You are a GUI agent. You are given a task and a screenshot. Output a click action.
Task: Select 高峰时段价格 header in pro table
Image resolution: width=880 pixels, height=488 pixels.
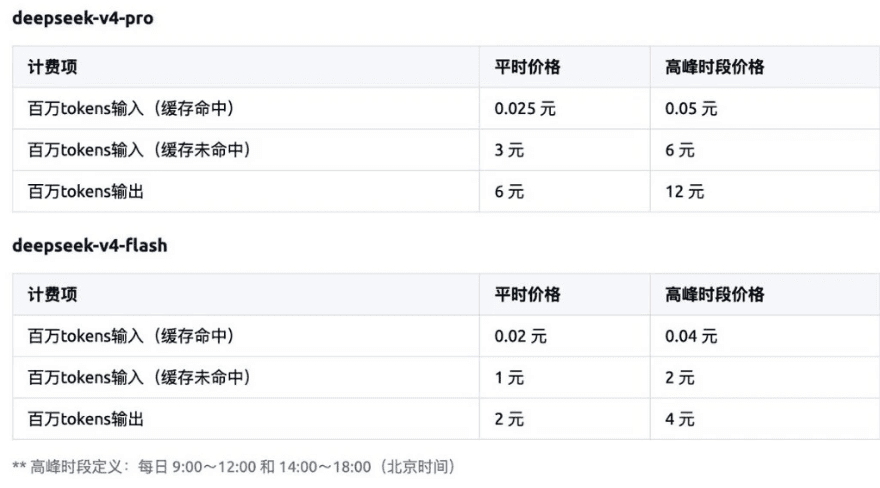pos(714,67)
